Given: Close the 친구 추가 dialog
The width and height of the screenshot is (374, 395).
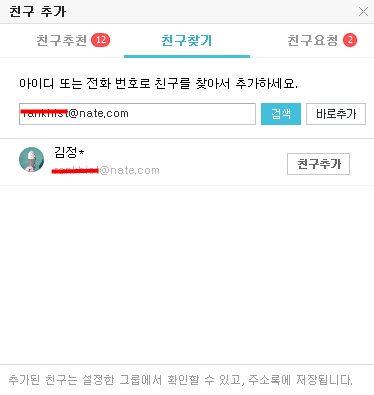Looking at the screenshot, I should [x=363, y=12].
